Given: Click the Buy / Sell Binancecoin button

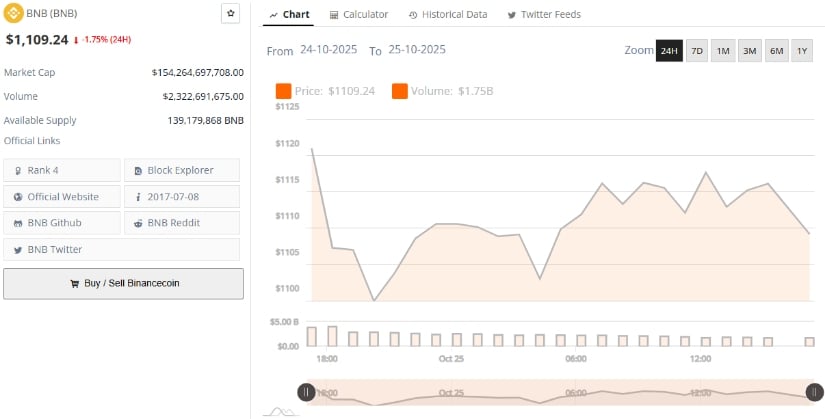Looking at the screenshot, I should [x=123, y=283].
